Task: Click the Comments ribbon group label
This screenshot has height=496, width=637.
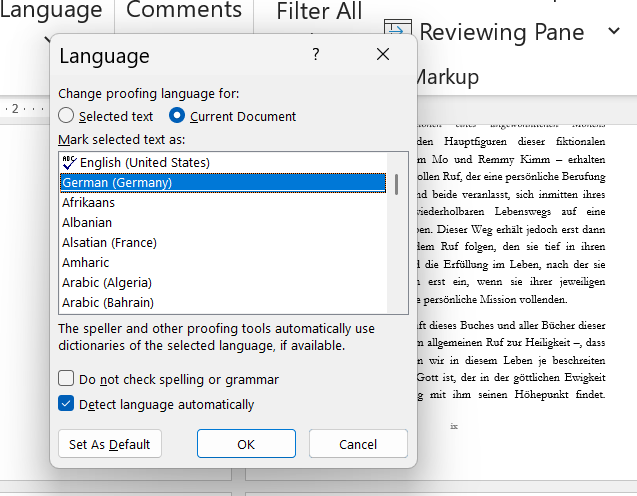Action: [x=184, y=10]
